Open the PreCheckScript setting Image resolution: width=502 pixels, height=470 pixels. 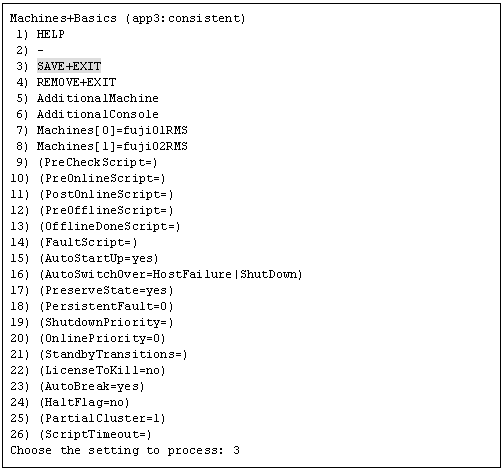[97, 162]
